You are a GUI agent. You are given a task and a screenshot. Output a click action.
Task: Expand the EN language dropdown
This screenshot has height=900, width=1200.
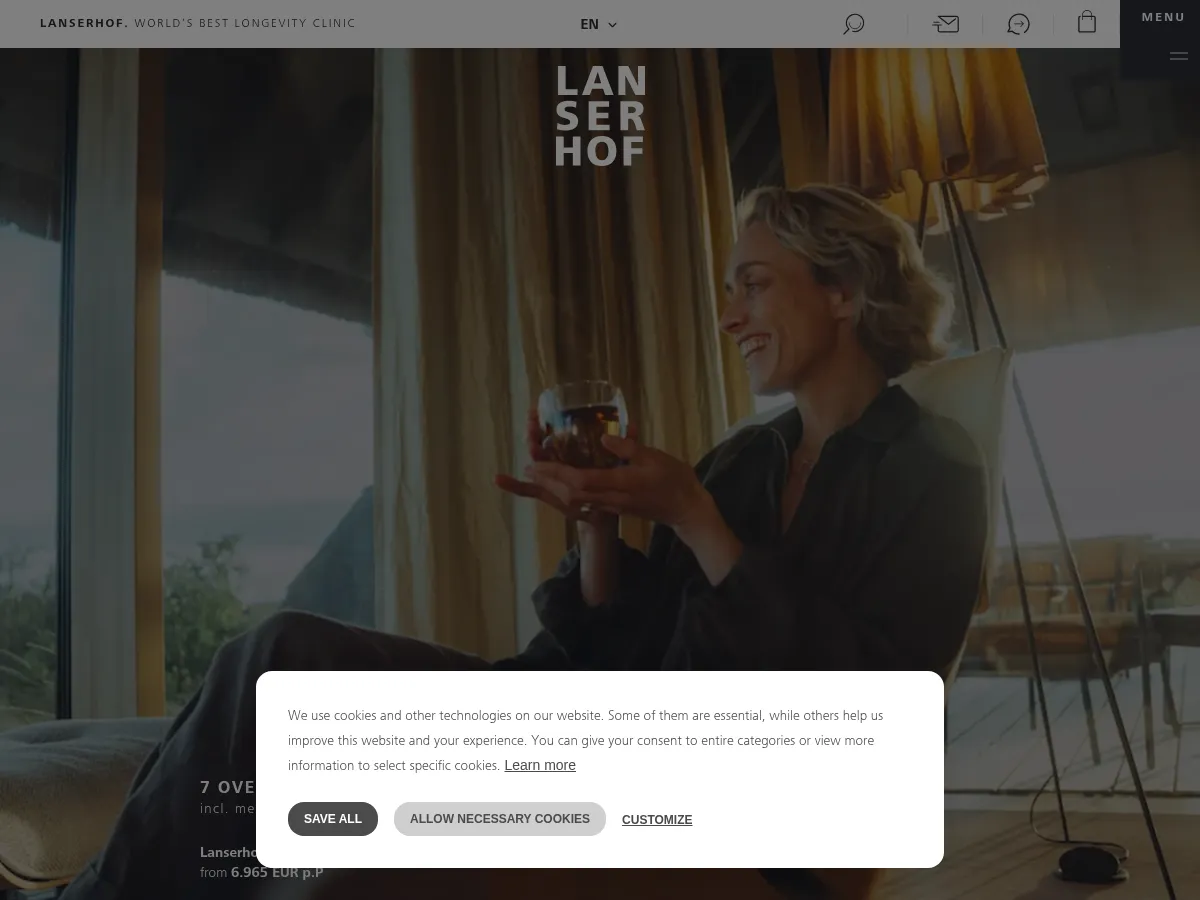[598, 24]
